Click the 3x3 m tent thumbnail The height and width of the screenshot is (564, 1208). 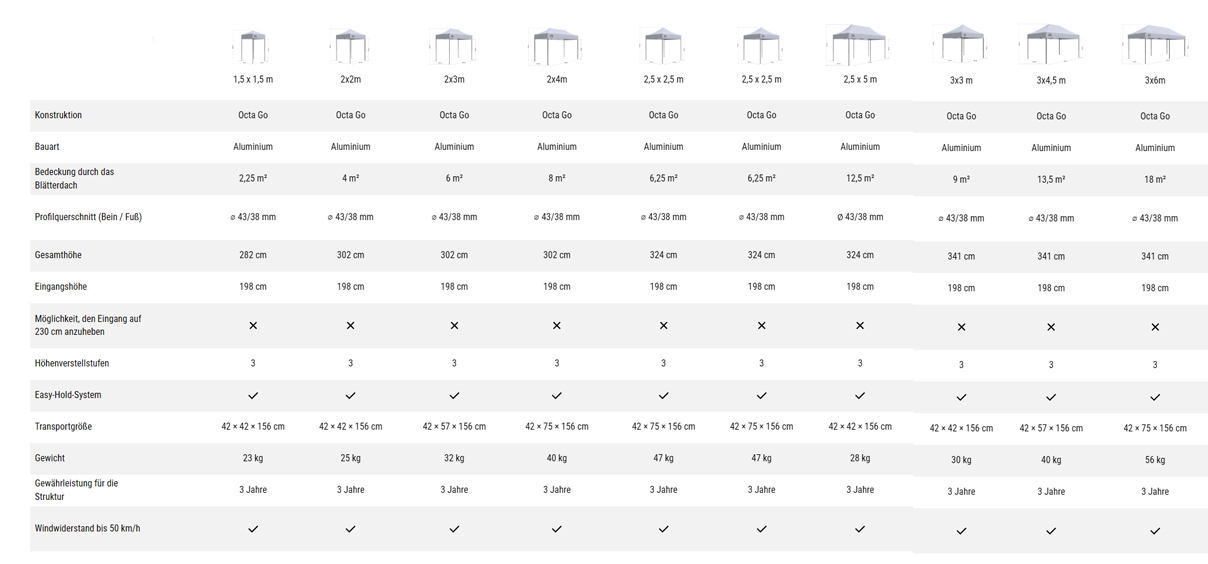pyautogui.click(x=961, y=45)
